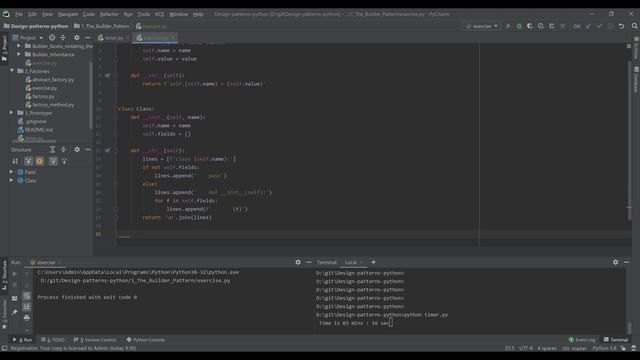
Task: Open the Project view dropdown arrow
Action: pyautogui.click(x=41, y=38)
